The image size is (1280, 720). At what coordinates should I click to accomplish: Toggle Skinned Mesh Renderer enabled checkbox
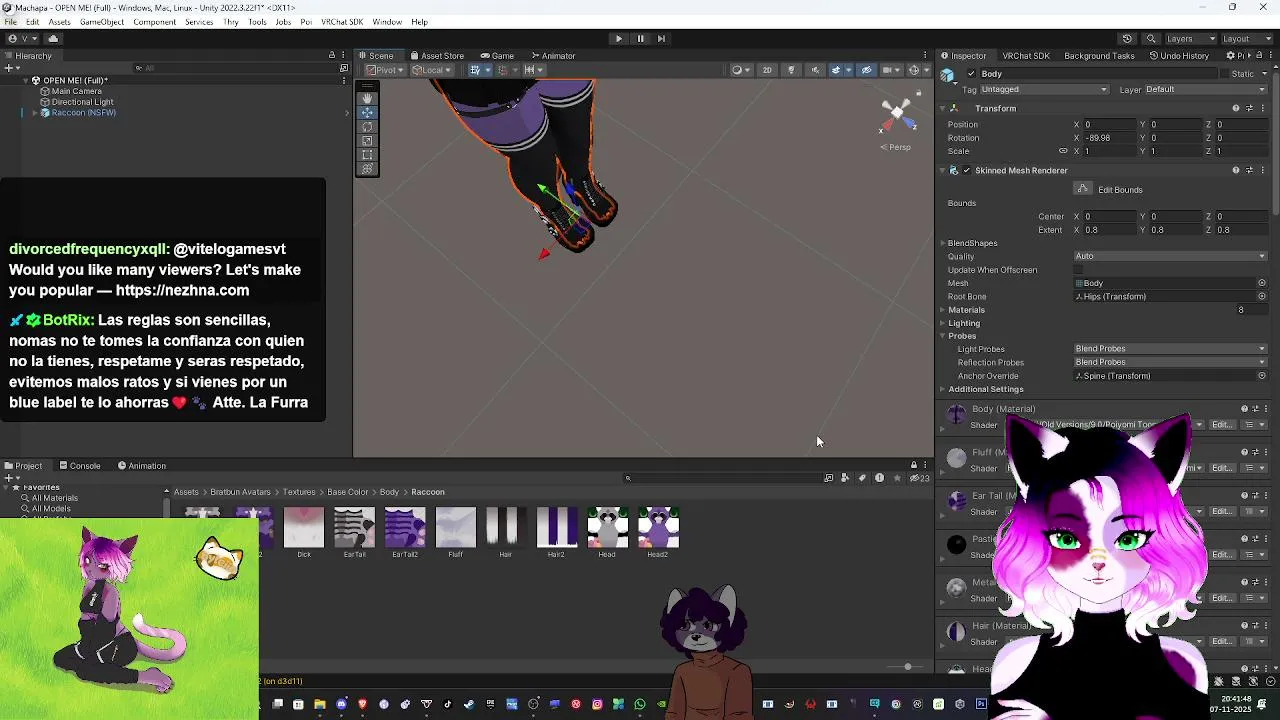click(x=966, y=170)
